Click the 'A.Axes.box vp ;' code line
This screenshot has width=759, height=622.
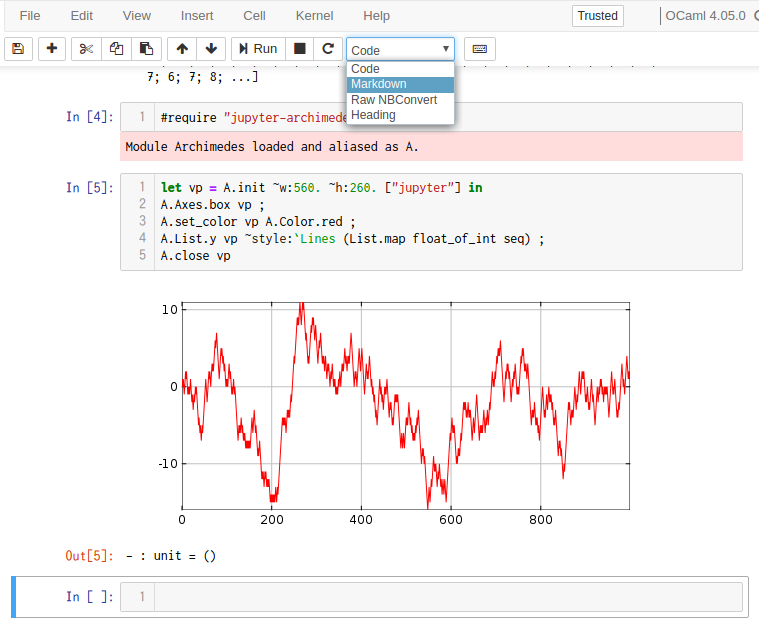coord(213,205)
